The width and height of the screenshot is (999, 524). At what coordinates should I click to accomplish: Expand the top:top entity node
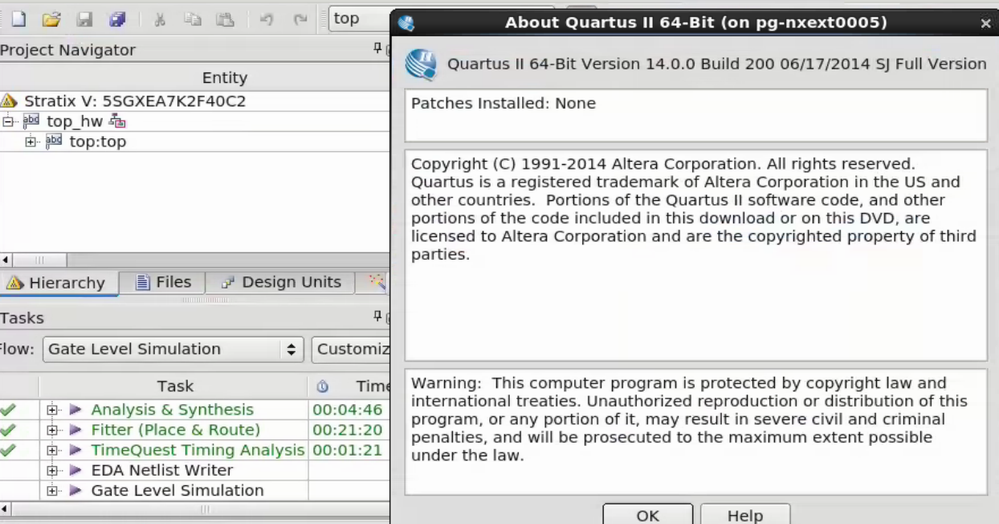pos(31,141)
